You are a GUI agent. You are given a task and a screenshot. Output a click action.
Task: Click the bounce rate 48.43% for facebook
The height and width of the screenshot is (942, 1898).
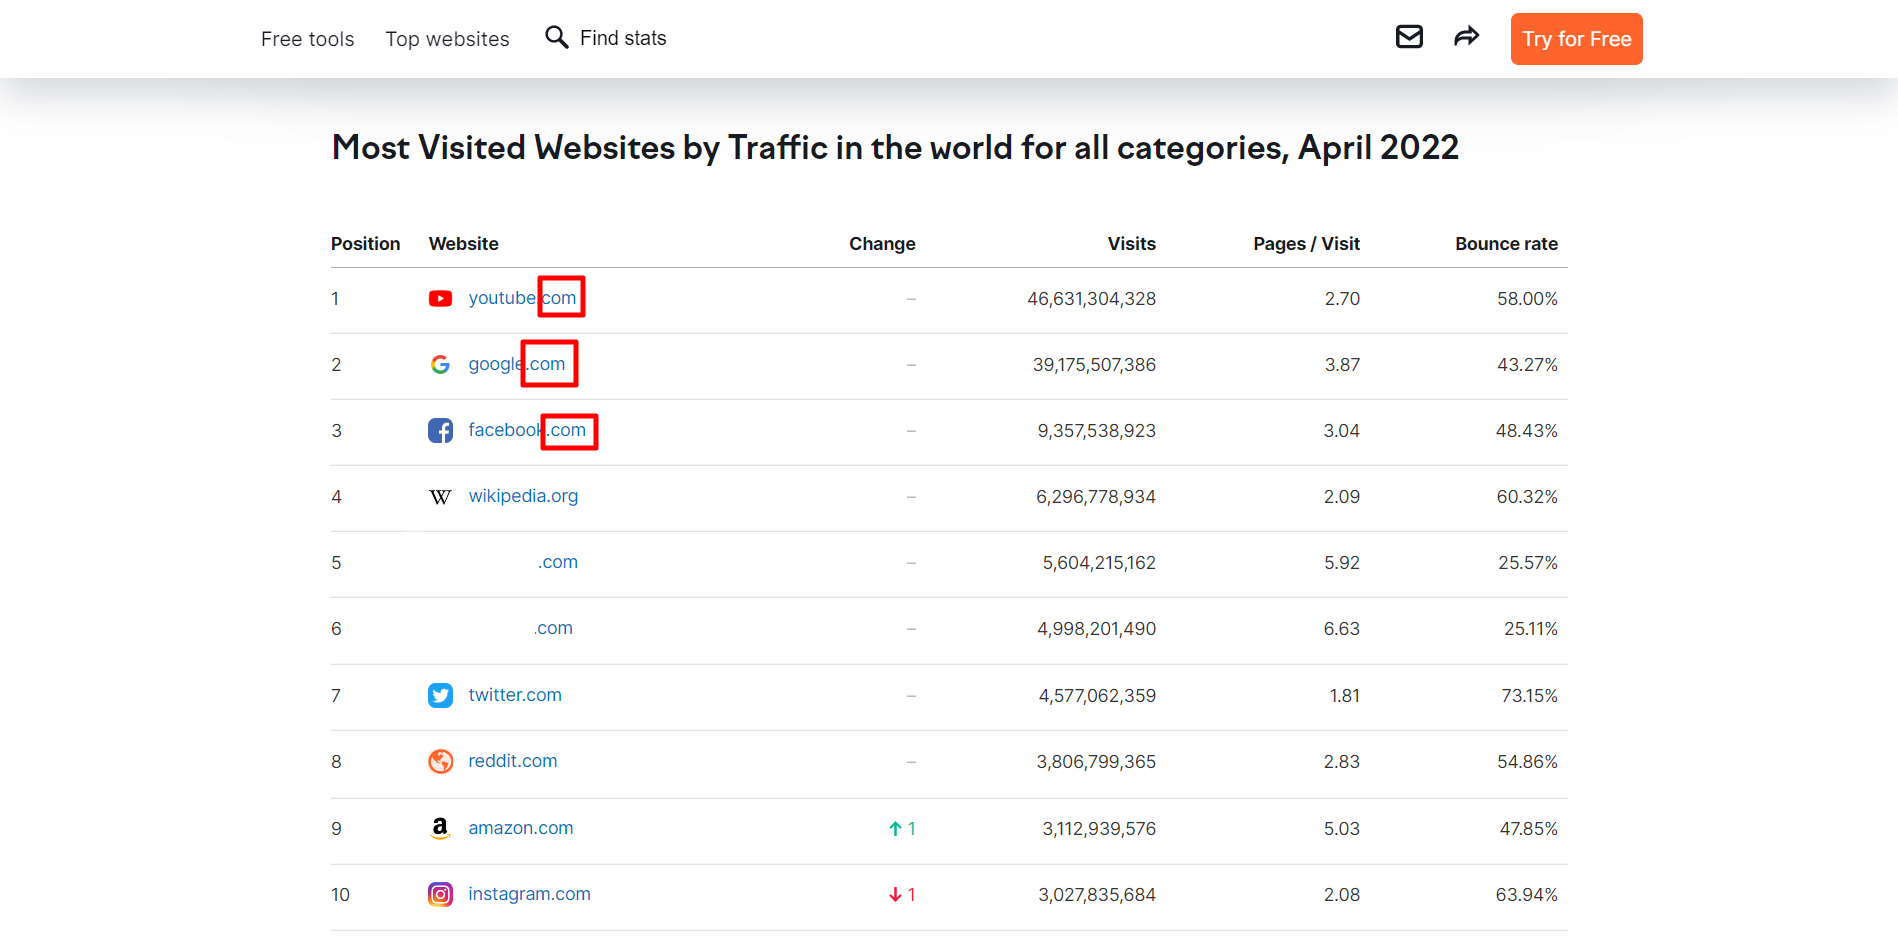click(x=1526, y=431)
